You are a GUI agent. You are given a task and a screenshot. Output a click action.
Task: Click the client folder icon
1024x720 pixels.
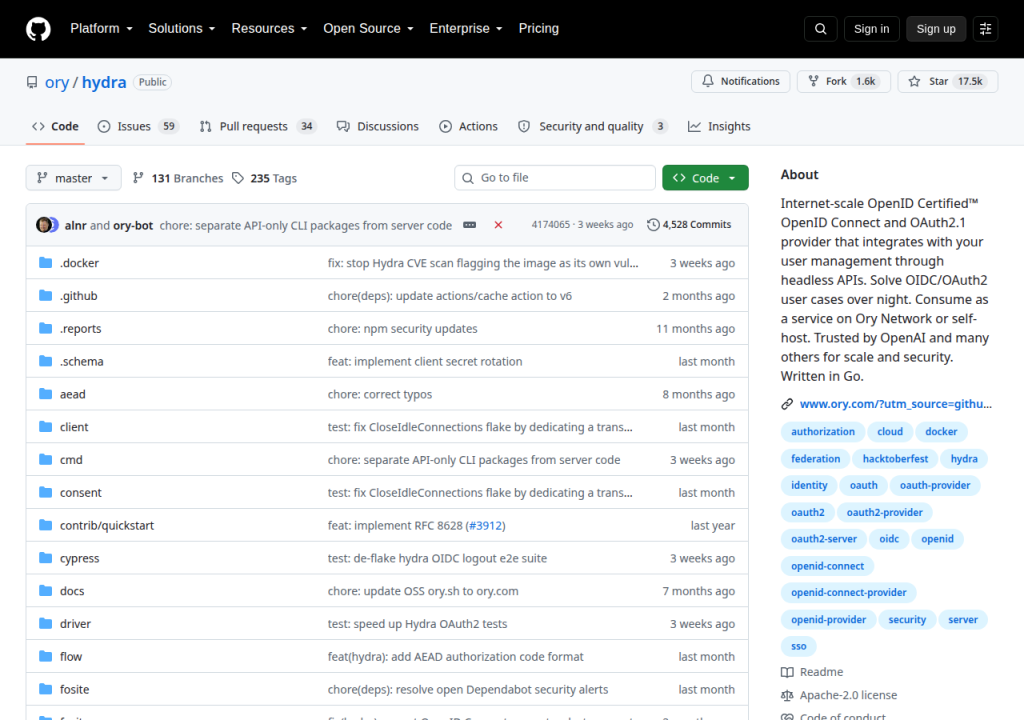pos(45,427)
